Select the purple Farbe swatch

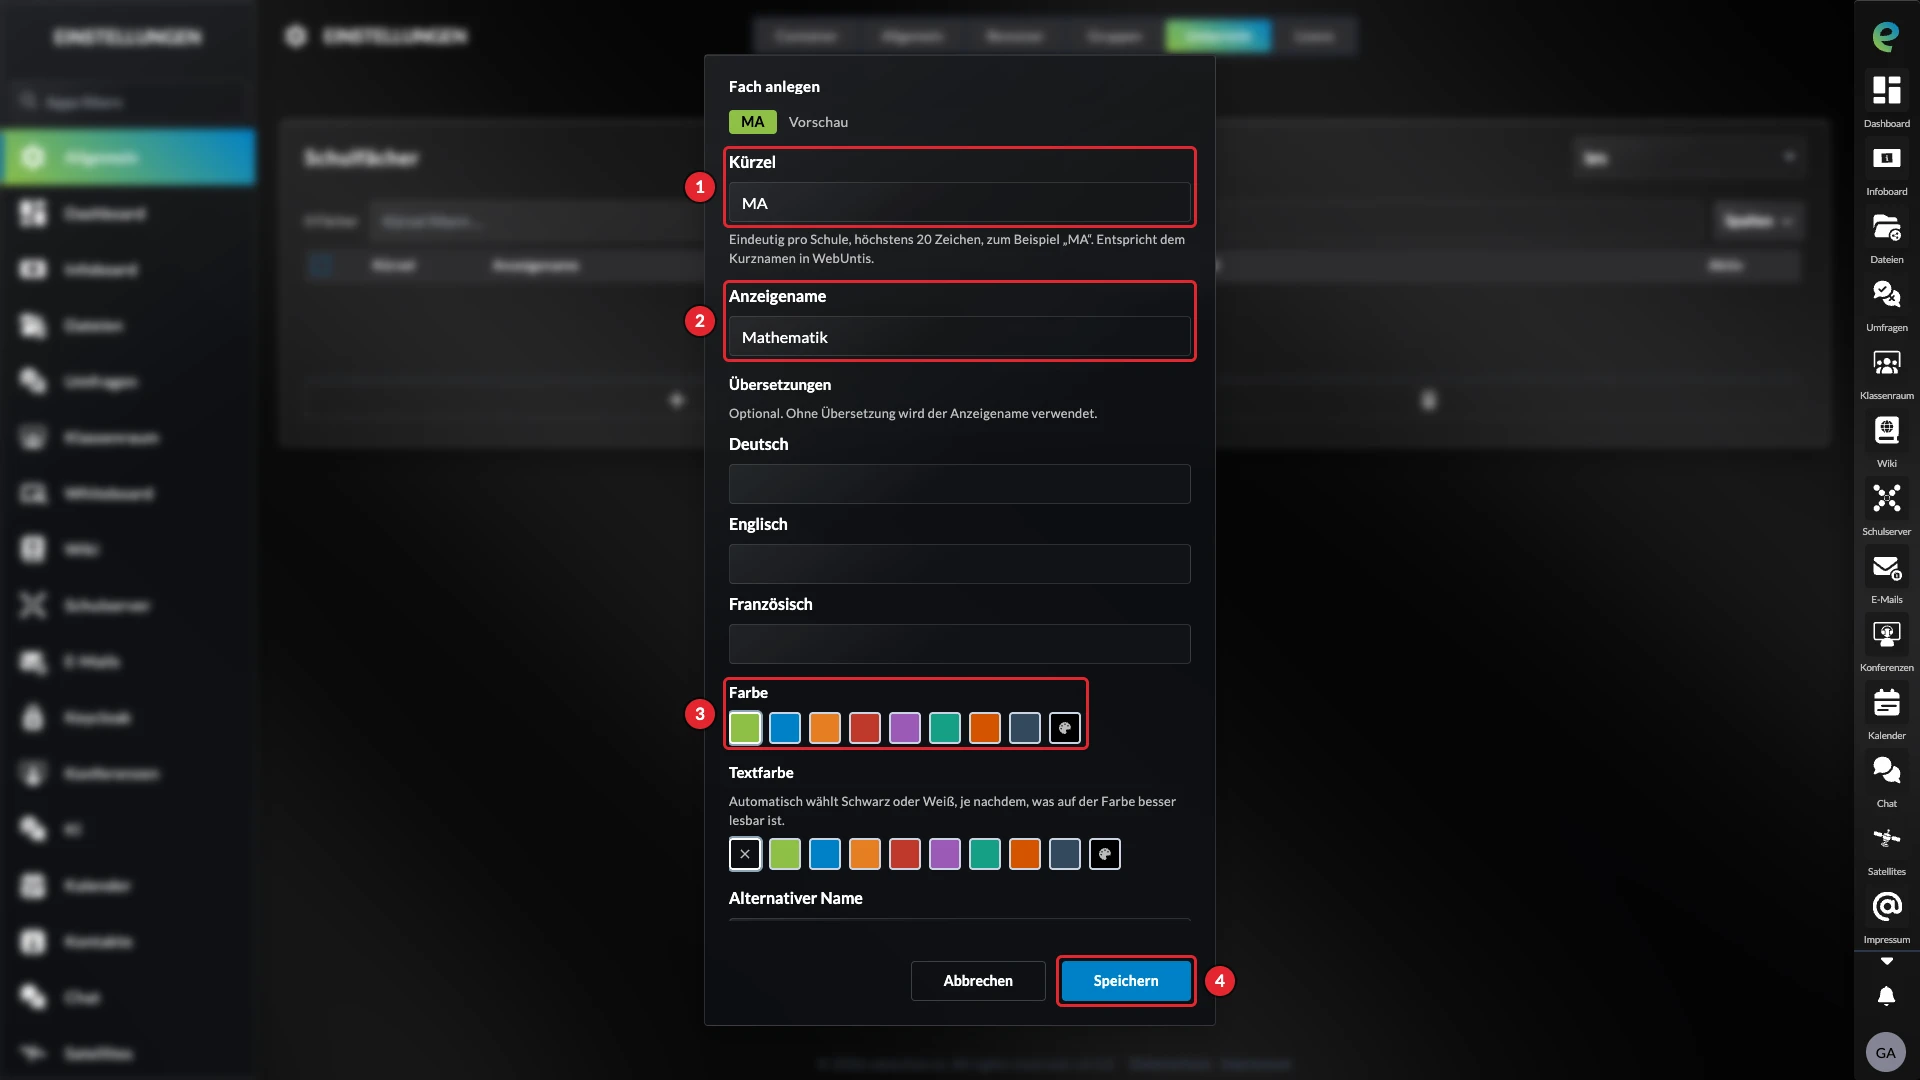tap(905, 728)
